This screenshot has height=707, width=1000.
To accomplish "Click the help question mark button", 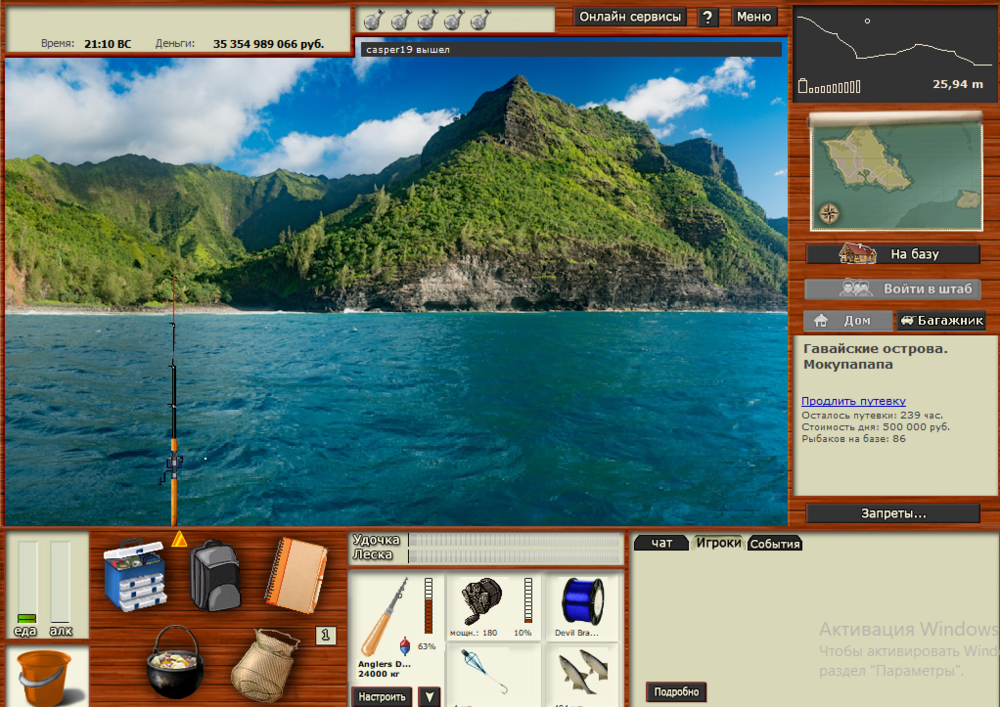I will click(708, 17).
